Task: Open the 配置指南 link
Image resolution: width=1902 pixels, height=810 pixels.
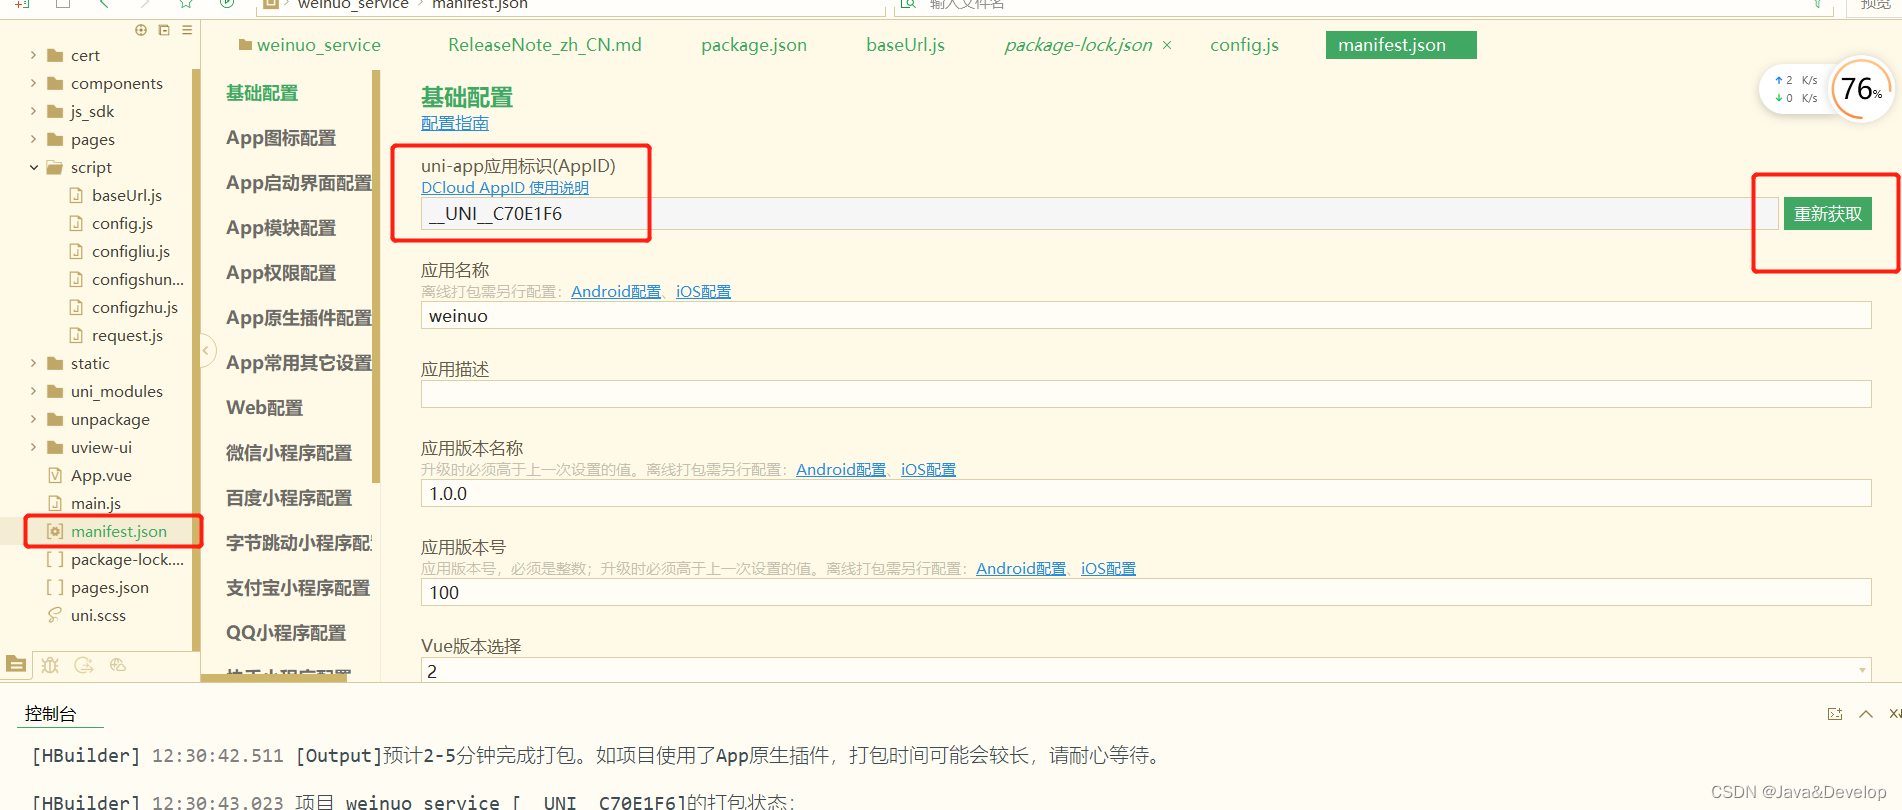Action: [455, 123]
